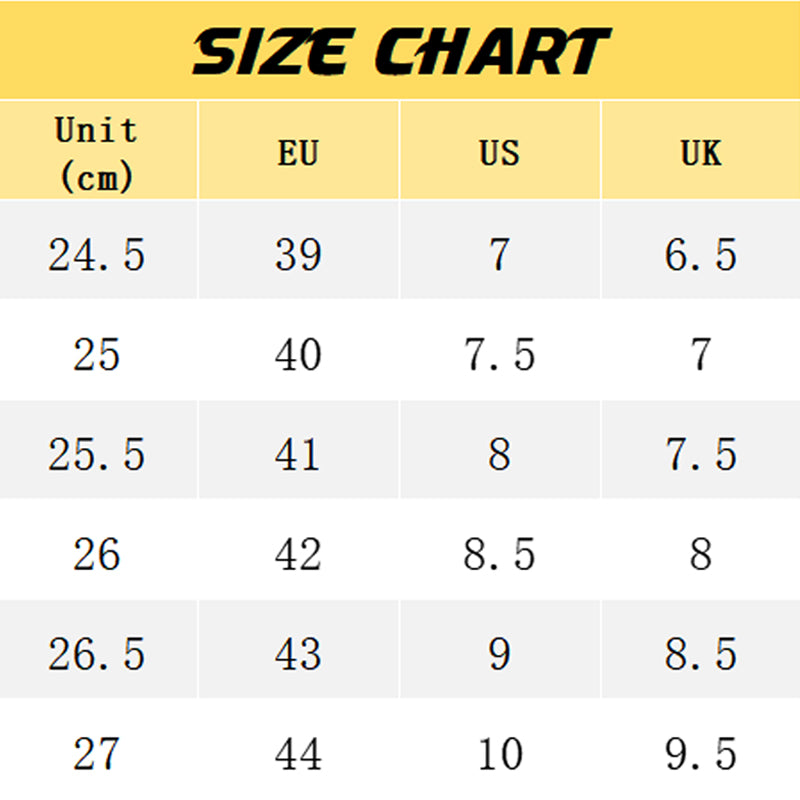The image size is (800, 800).
Task: Click the EU size 39 cell
Action: [298, 249]
